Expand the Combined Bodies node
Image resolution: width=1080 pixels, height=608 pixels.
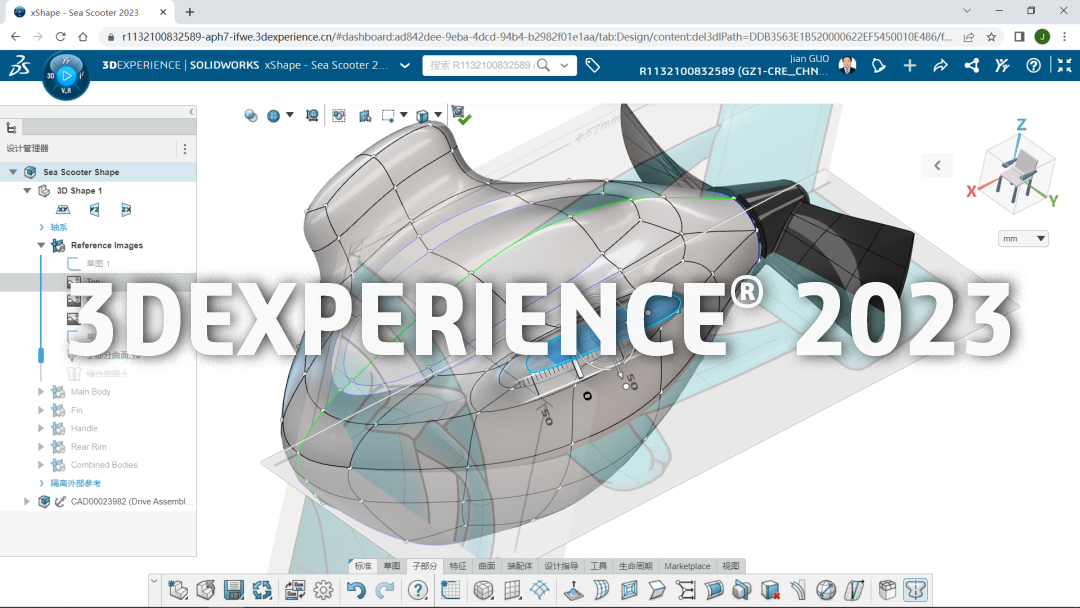41,465
